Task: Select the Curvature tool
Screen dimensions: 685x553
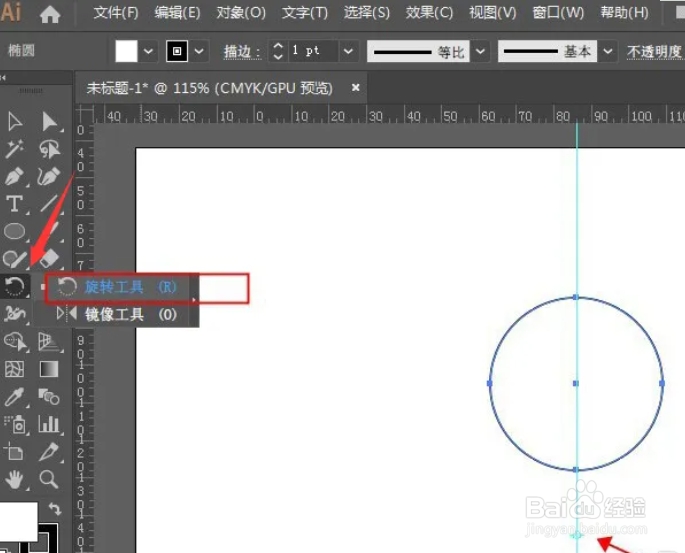Action: point(49,176)
